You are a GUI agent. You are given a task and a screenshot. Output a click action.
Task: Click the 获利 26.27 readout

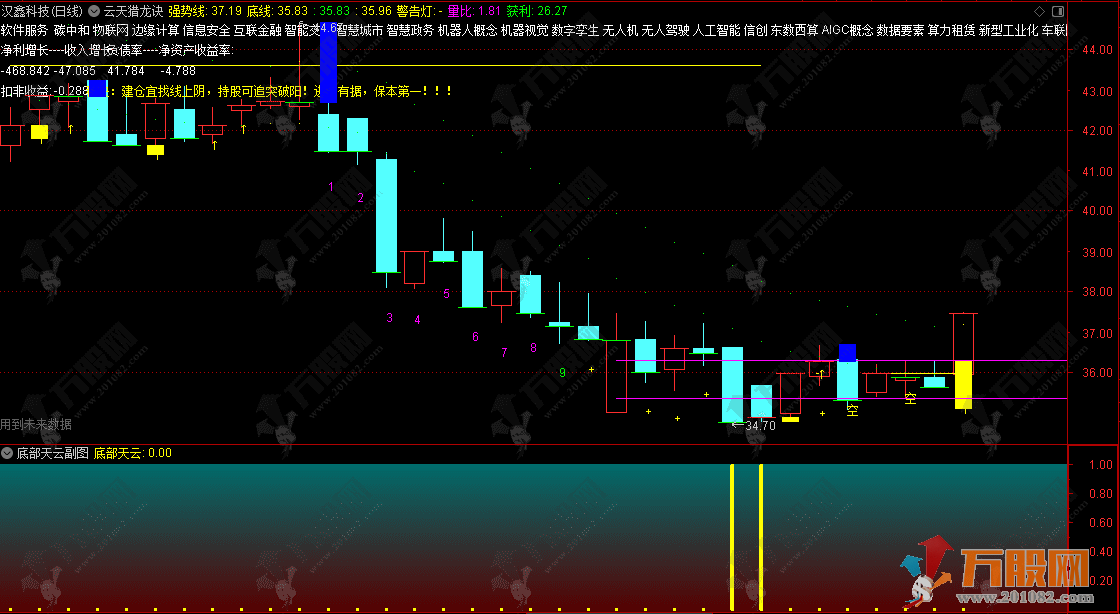coord(536,11)
